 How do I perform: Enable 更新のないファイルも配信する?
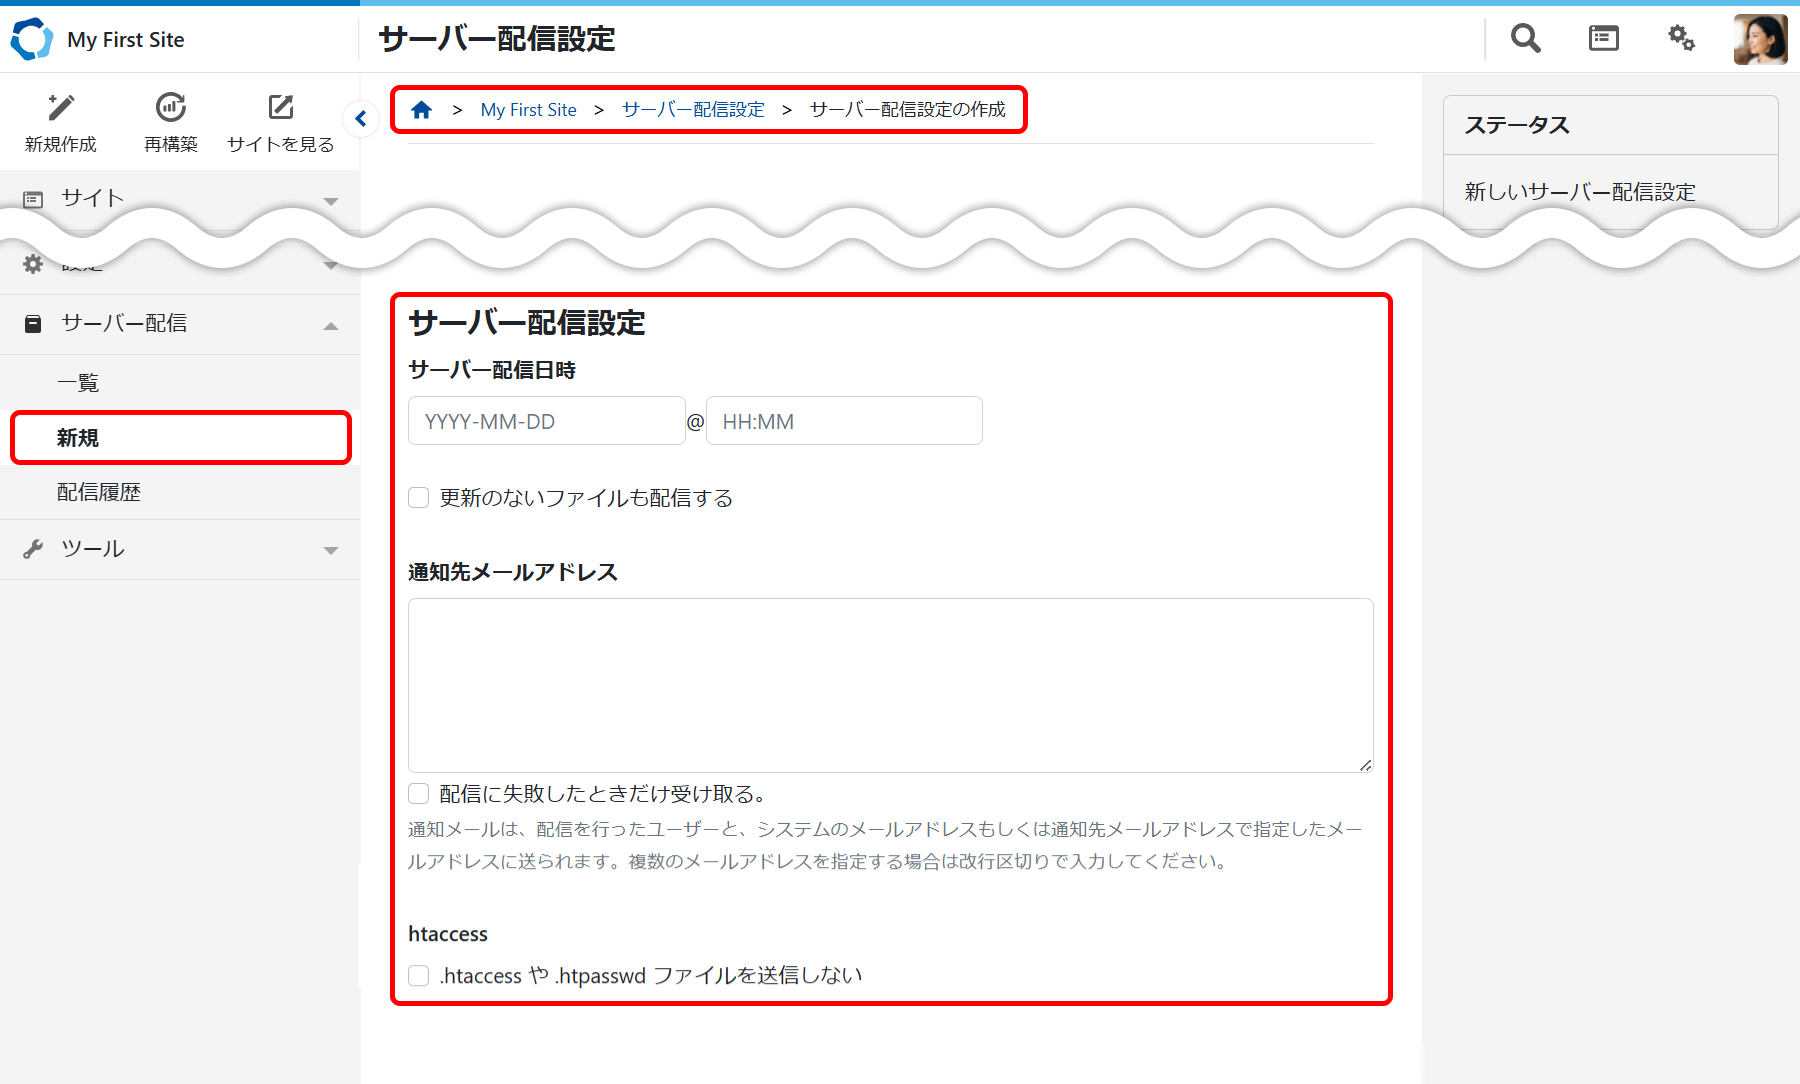point(418,497)
